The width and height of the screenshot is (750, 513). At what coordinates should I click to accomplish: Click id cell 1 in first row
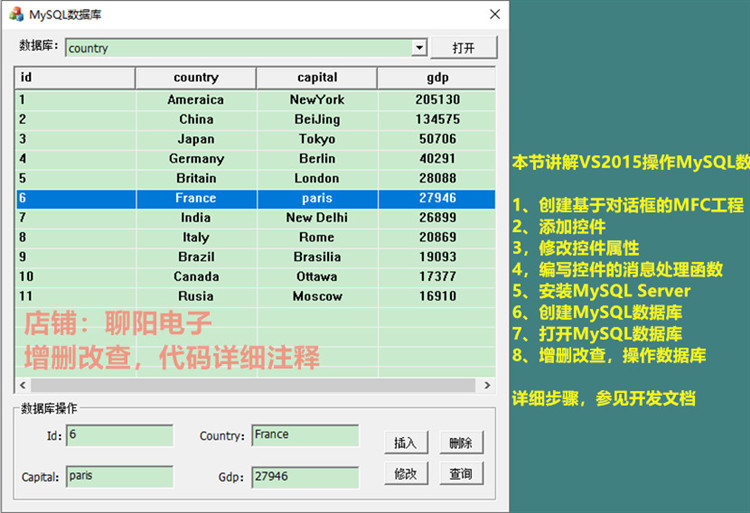pos(76,99)
